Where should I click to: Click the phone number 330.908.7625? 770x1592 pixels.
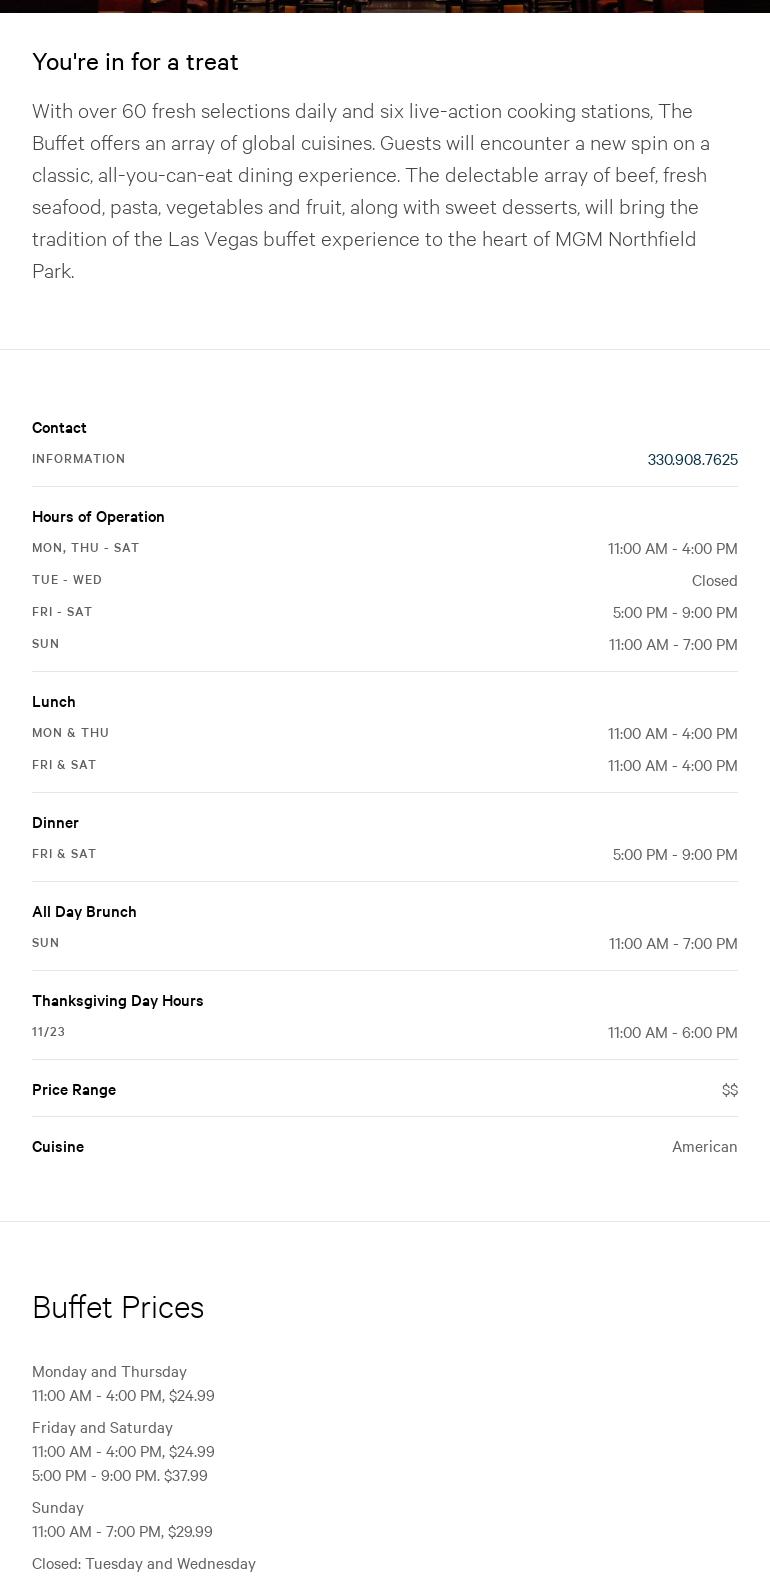[692, 460]
